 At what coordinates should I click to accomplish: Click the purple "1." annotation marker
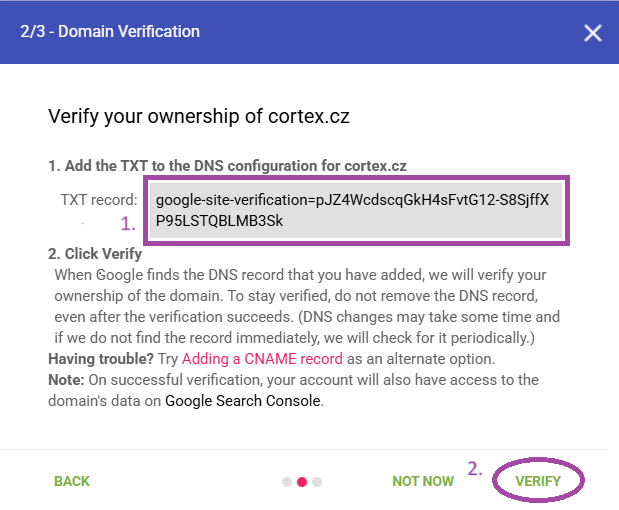128,222
